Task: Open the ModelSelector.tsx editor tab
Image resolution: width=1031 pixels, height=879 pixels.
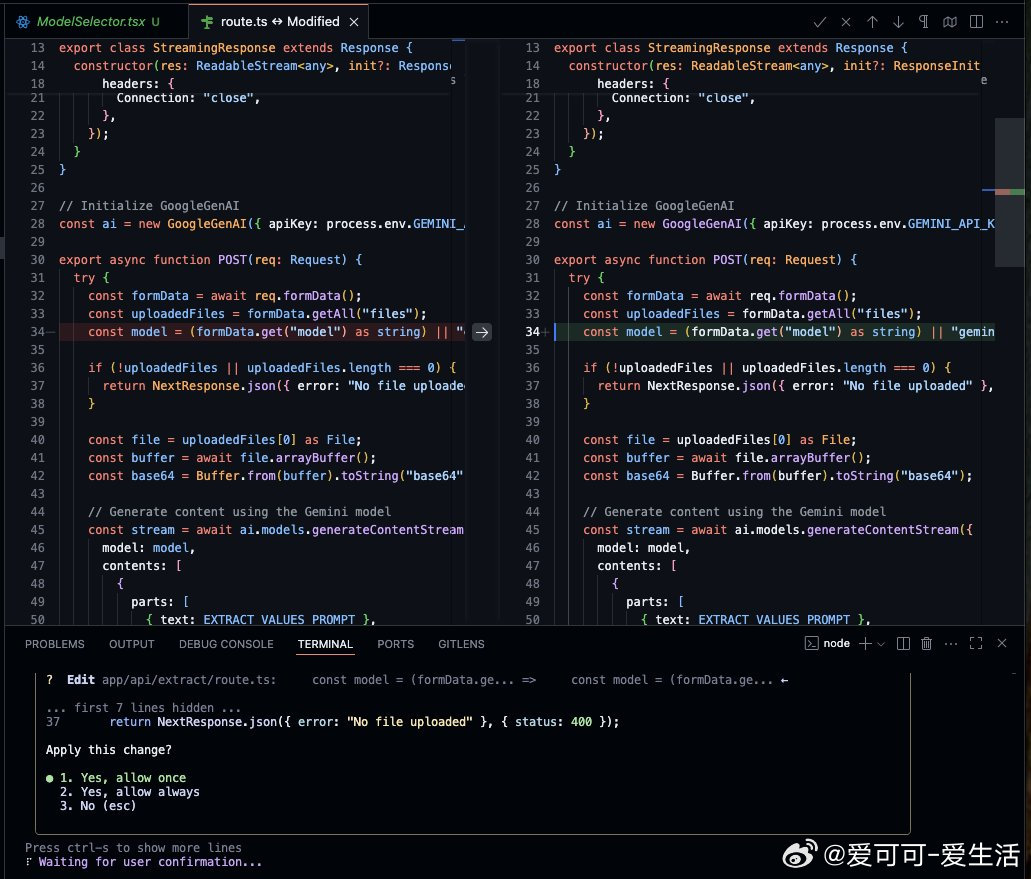Action: 97,22
